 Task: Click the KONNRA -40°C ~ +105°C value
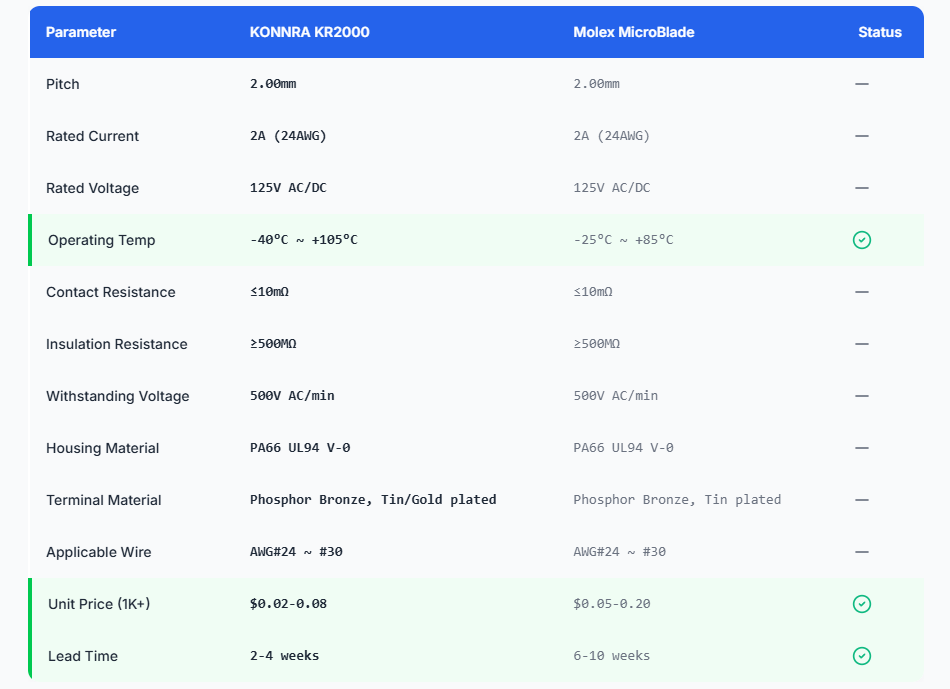tap(303, 240)
